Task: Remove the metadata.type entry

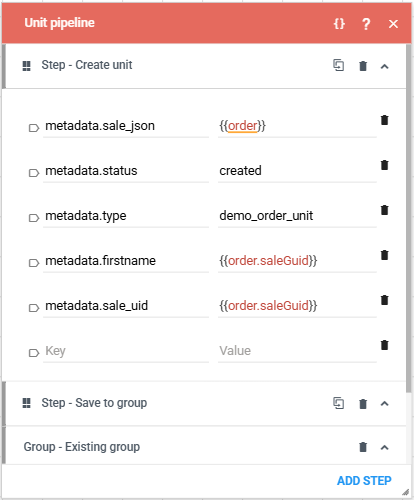Action: 385,210
